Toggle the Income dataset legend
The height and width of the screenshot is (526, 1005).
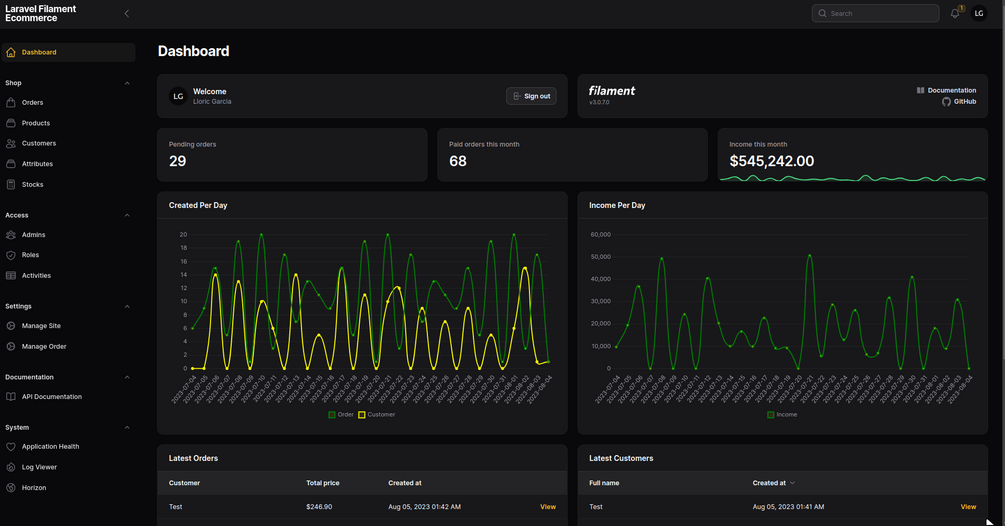782,415
